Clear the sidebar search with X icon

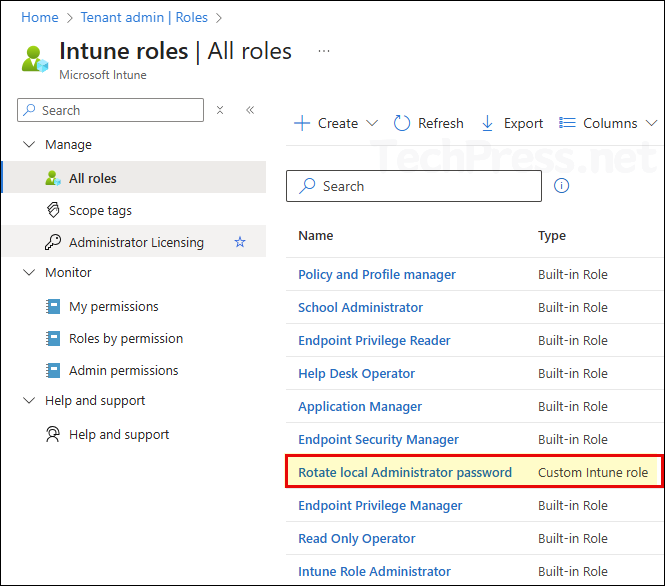pyautogui.click(x=220, y=110)
